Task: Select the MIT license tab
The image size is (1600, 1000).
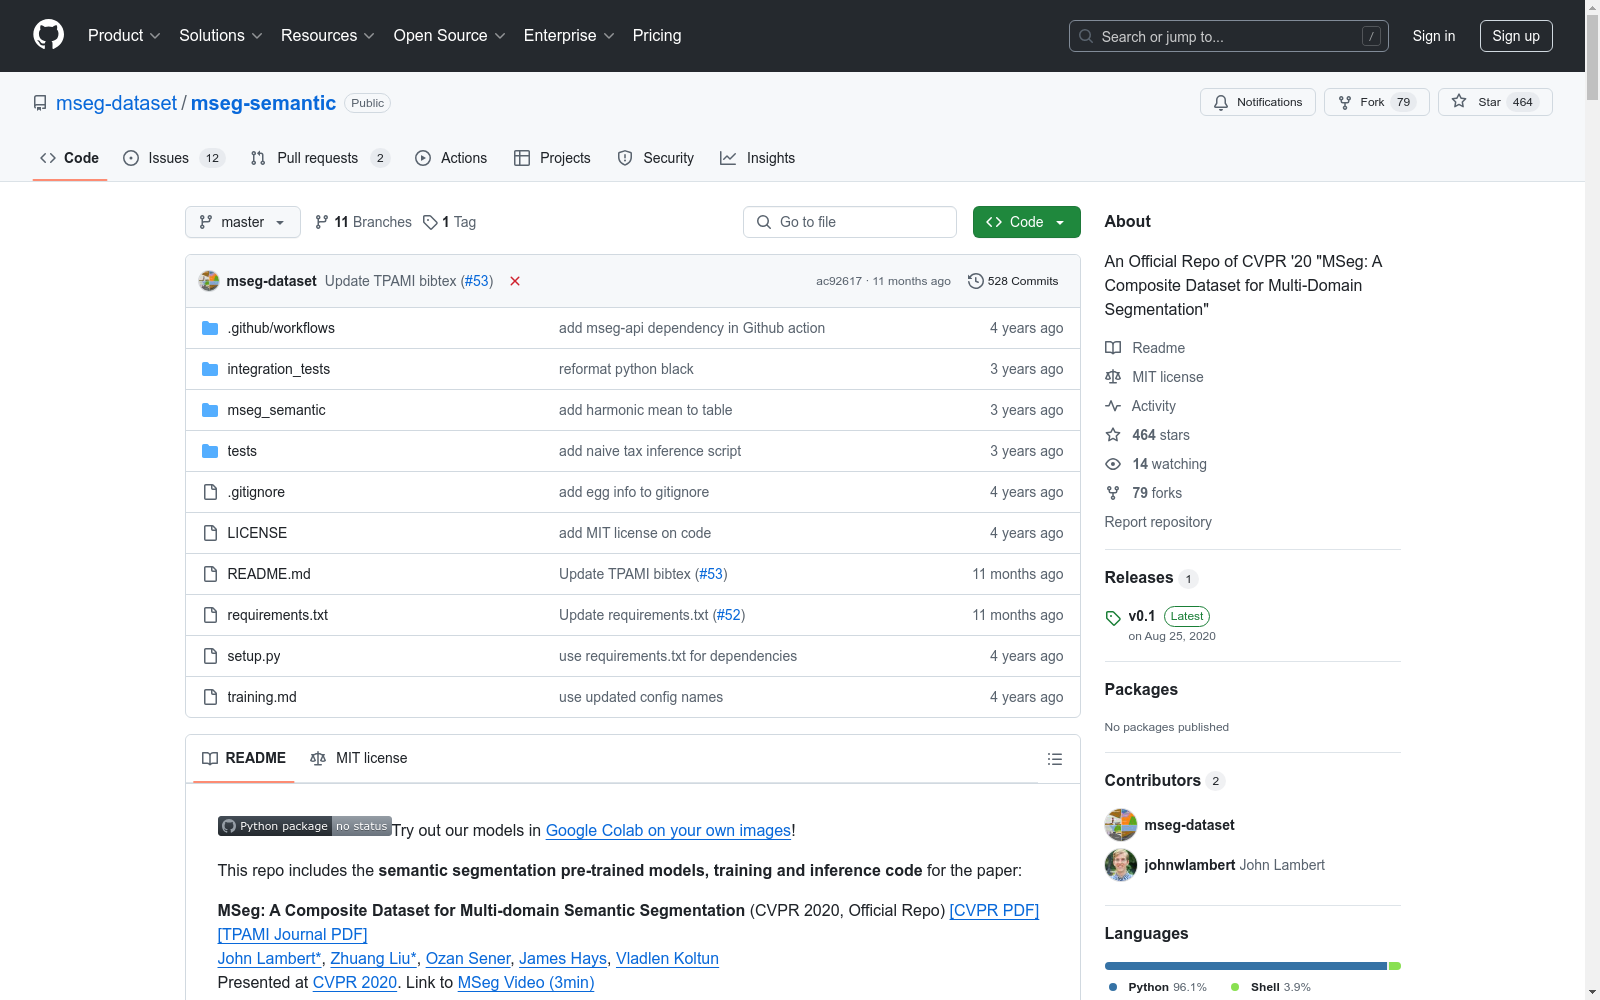Action: pyautogui.click(x=359, y=758)
